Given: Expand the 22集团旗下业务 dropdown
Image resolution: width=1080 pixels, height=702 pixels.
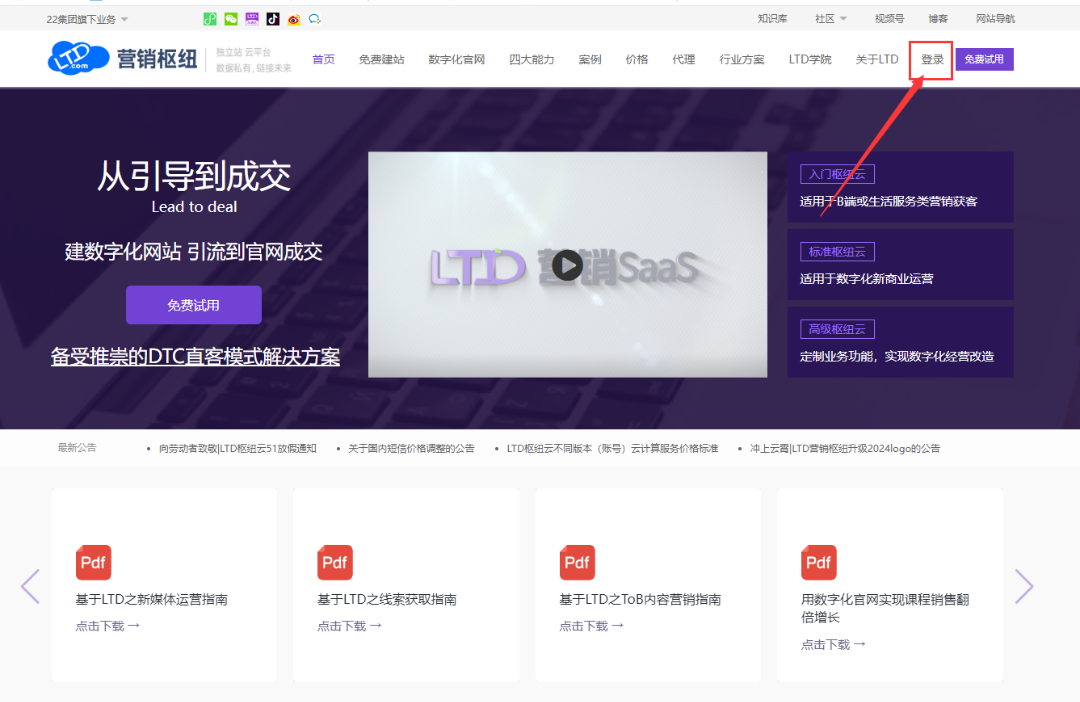Looking at the screenshot, I should point(87,19).
